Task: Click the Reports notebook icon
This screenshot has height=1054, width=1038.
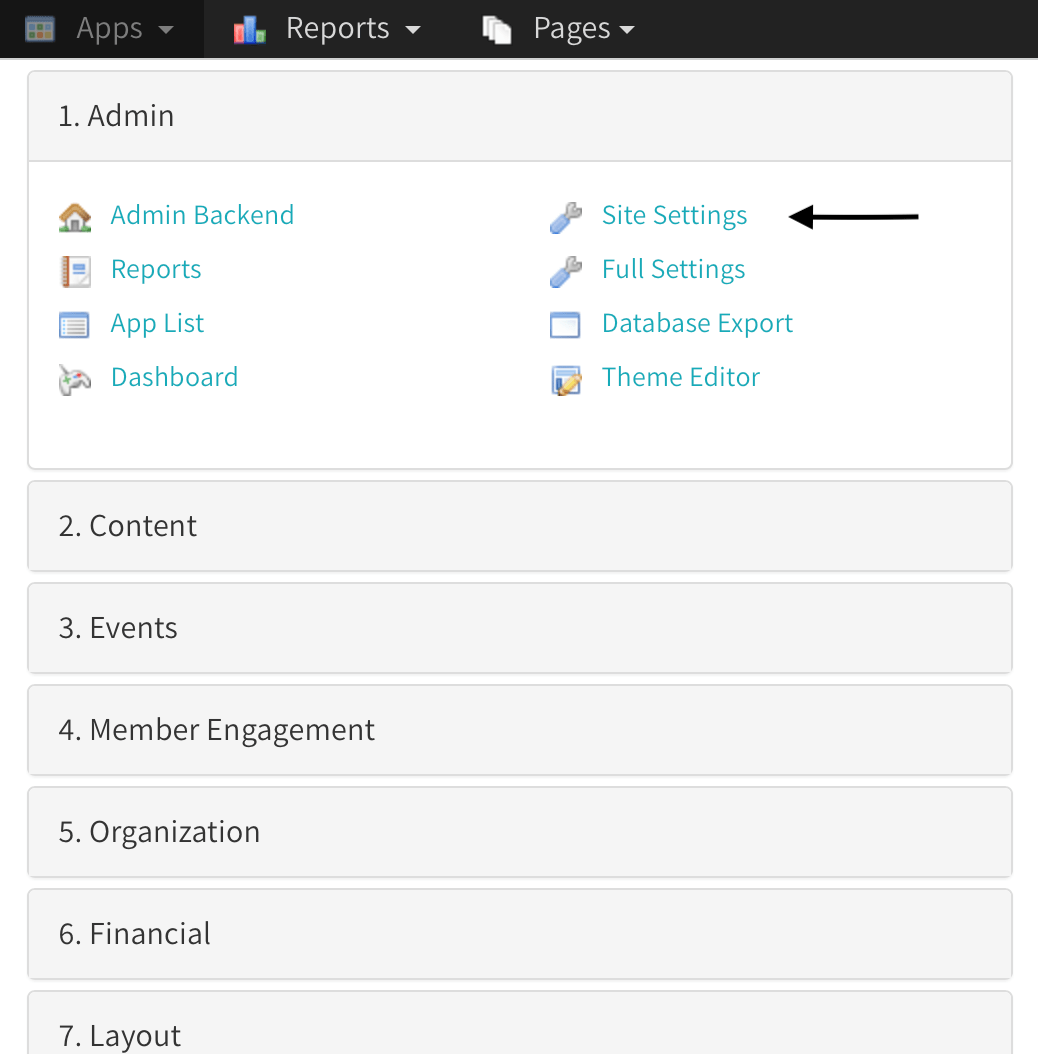Action: click(75, 268)
